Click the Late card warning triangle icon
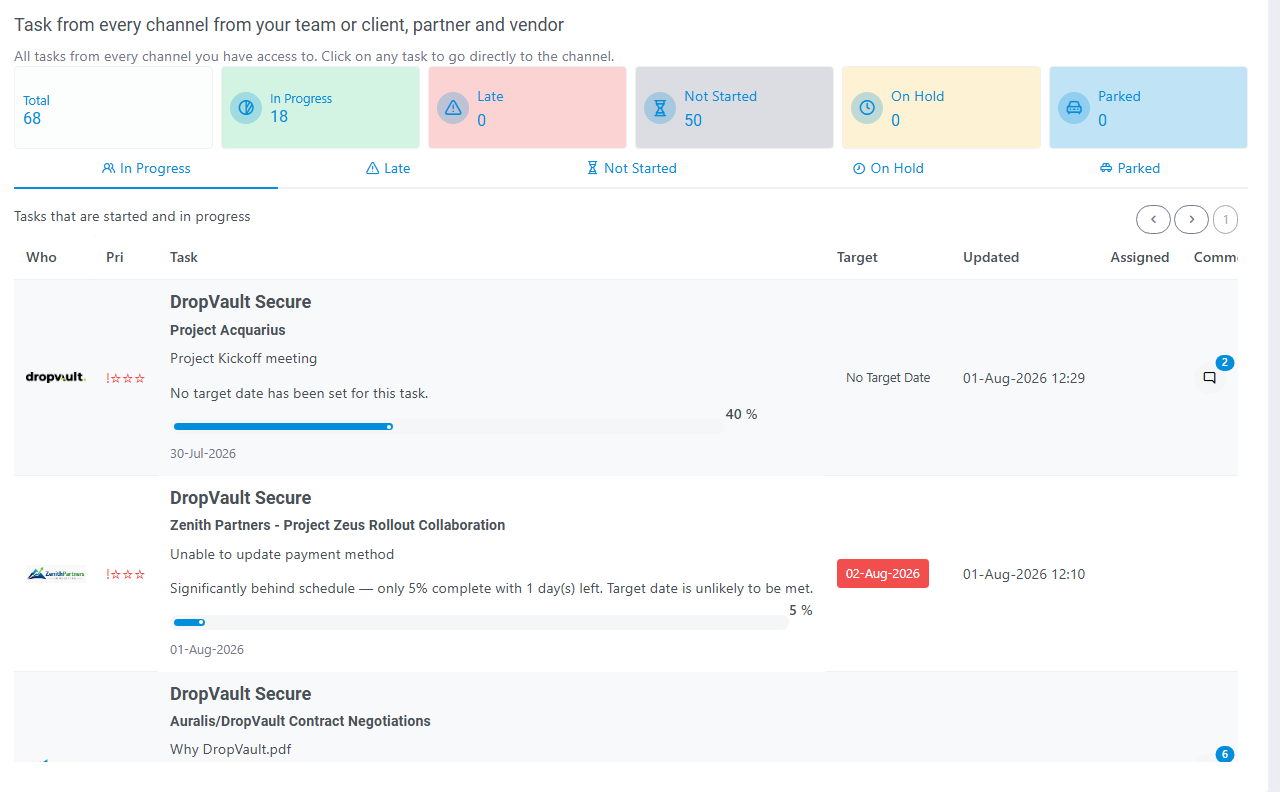Viewport: 1280px width, 792px height. 453,108
